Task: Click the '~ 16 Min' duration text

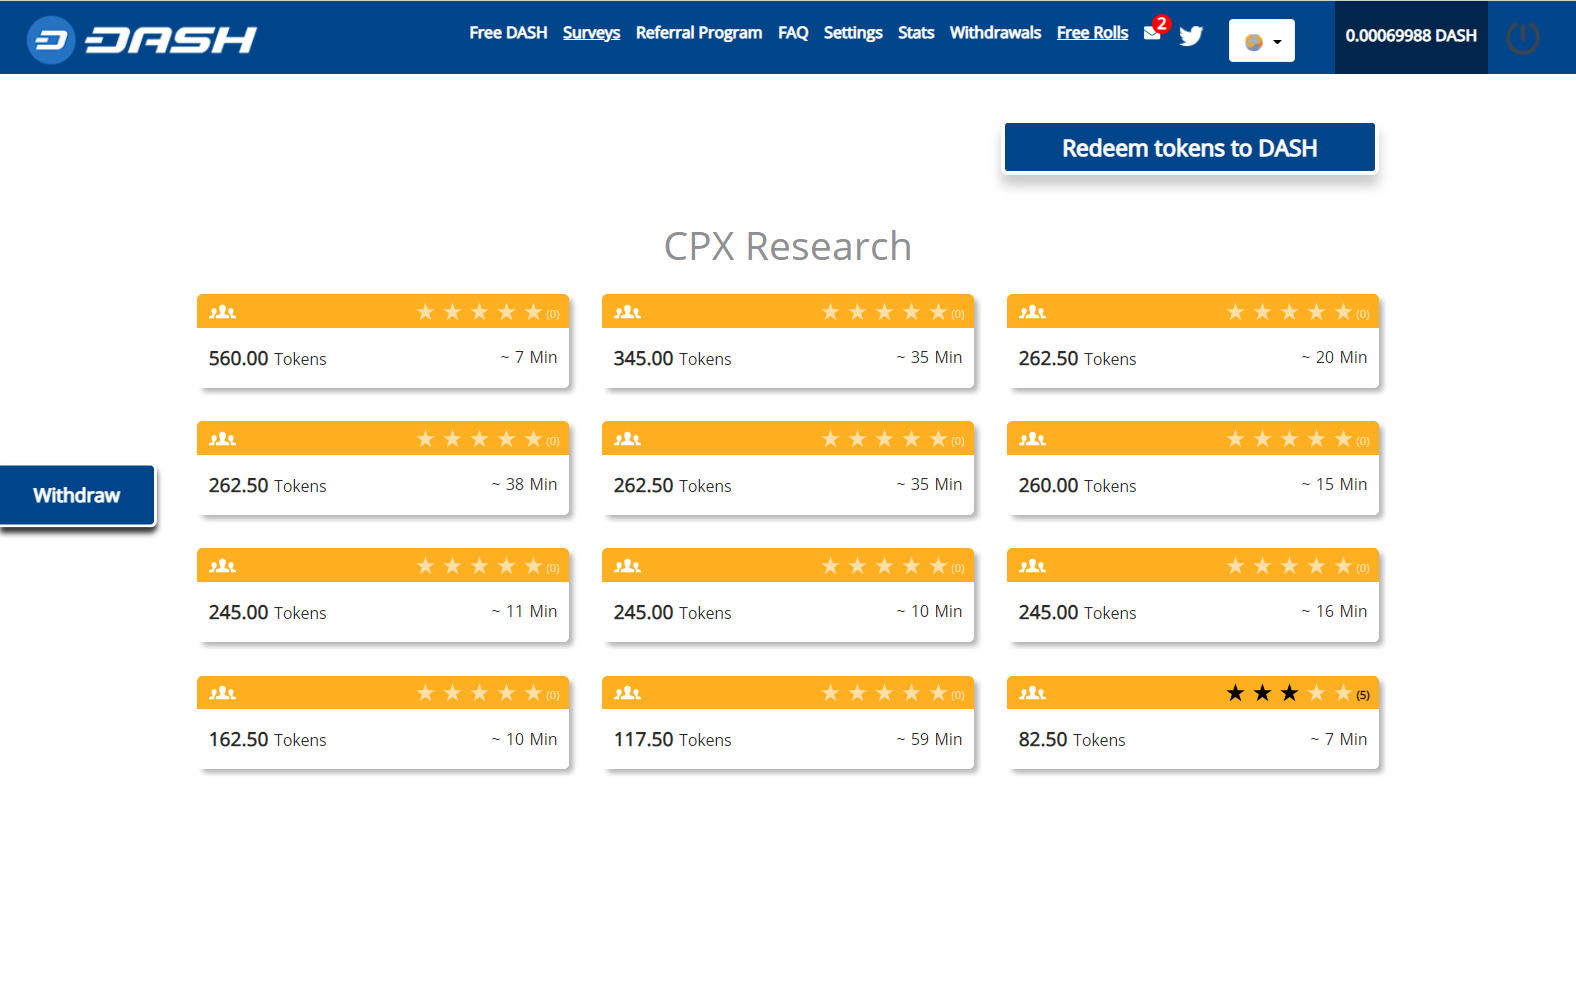Action: pyautogui.click(x=1334, y=611)
